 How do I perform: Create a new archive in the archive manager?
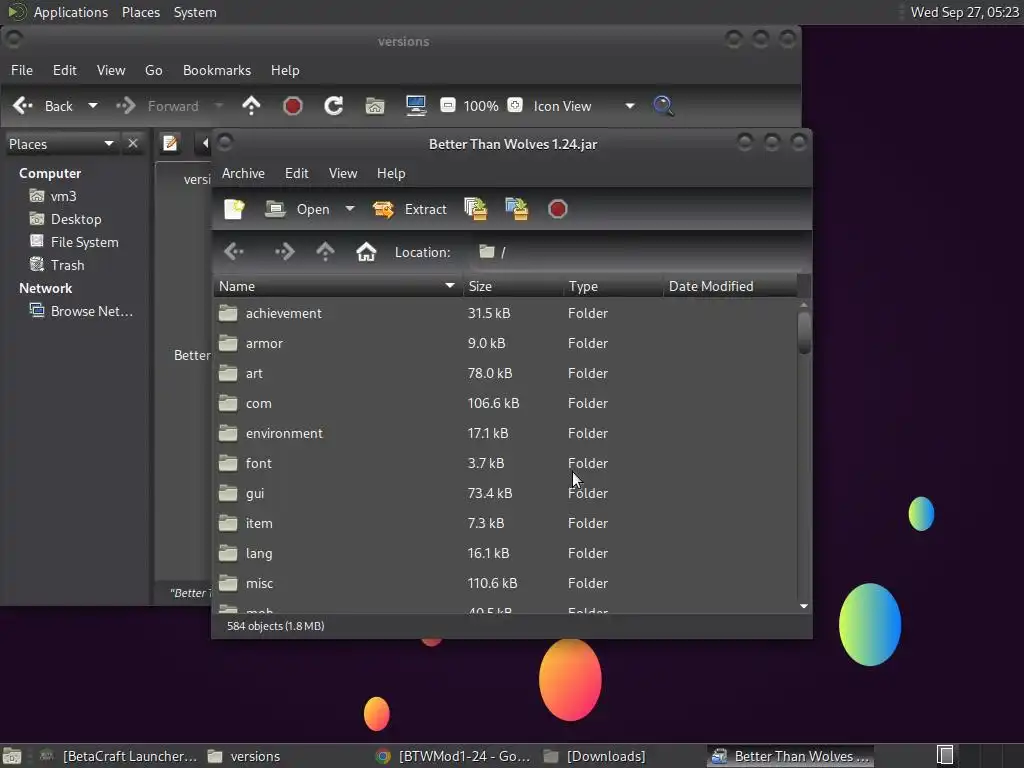[x=234, y=209]
